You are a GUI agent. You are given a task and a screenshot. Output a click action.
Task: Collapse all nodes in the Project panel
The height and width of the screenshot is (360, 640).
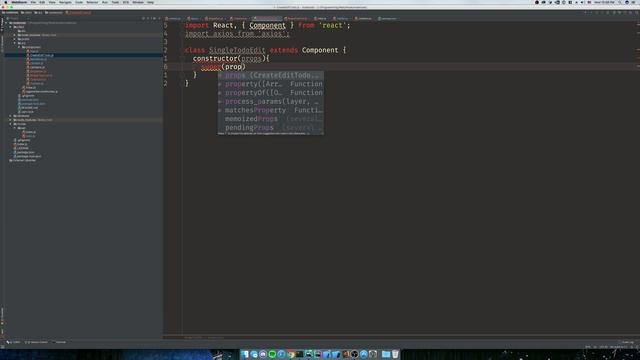point(149,18)
